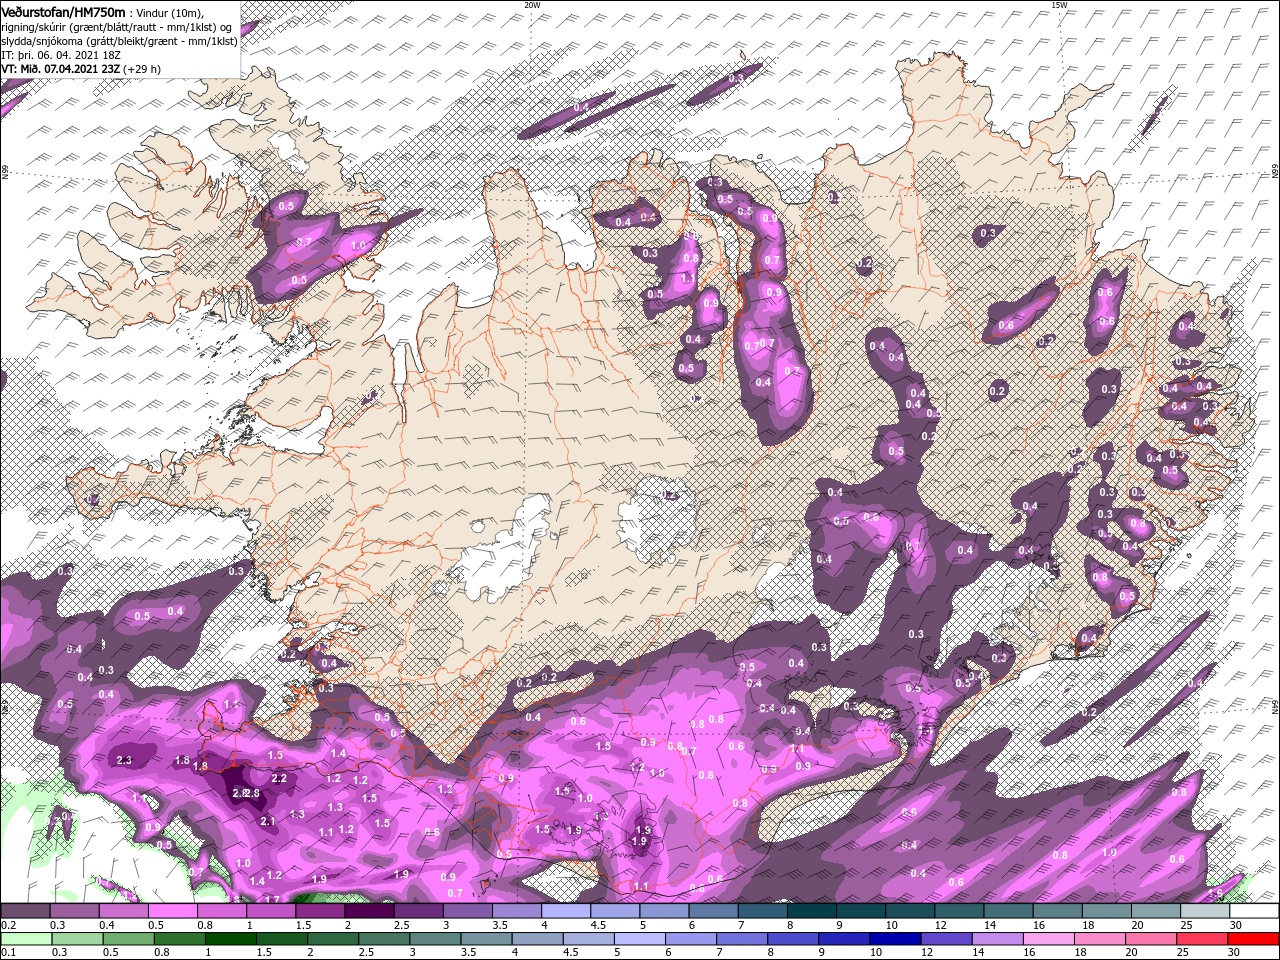Select snow scale swatch between 2 and 2.5
The image size is (1280, 960).
click(x=369, y=910)
